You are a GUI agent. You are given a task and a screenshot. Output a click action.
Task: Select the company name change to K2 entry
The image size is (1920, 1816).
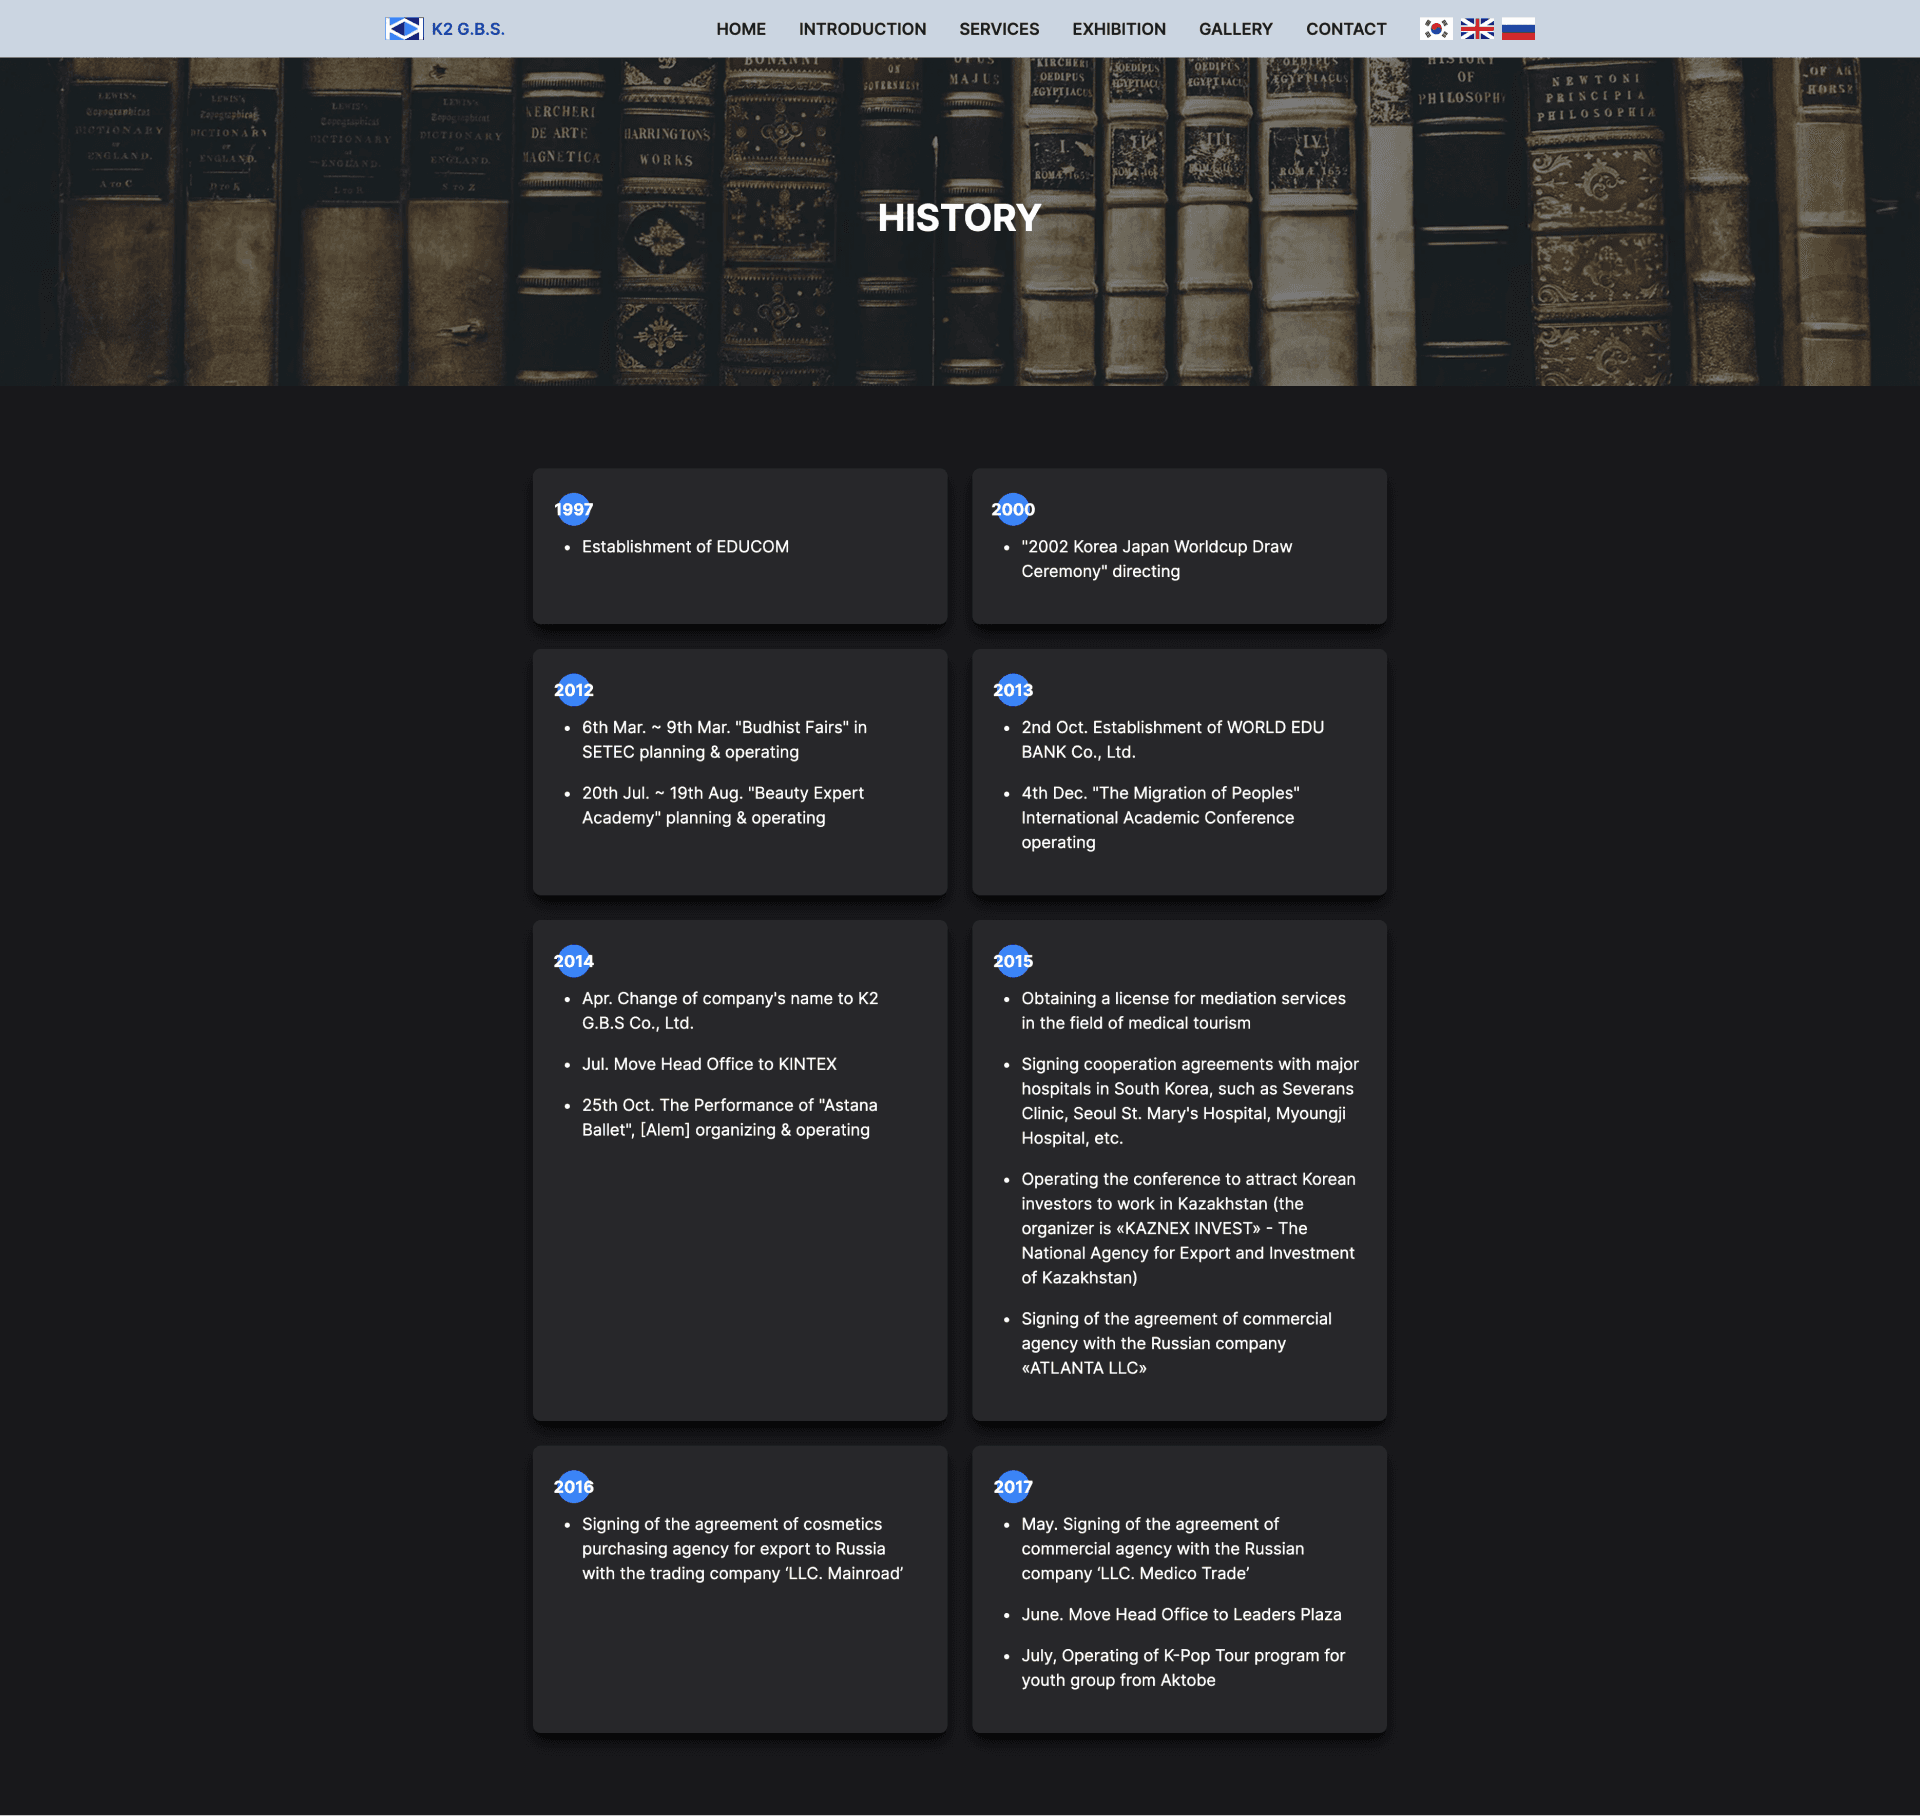click(x=730, y=1011)
